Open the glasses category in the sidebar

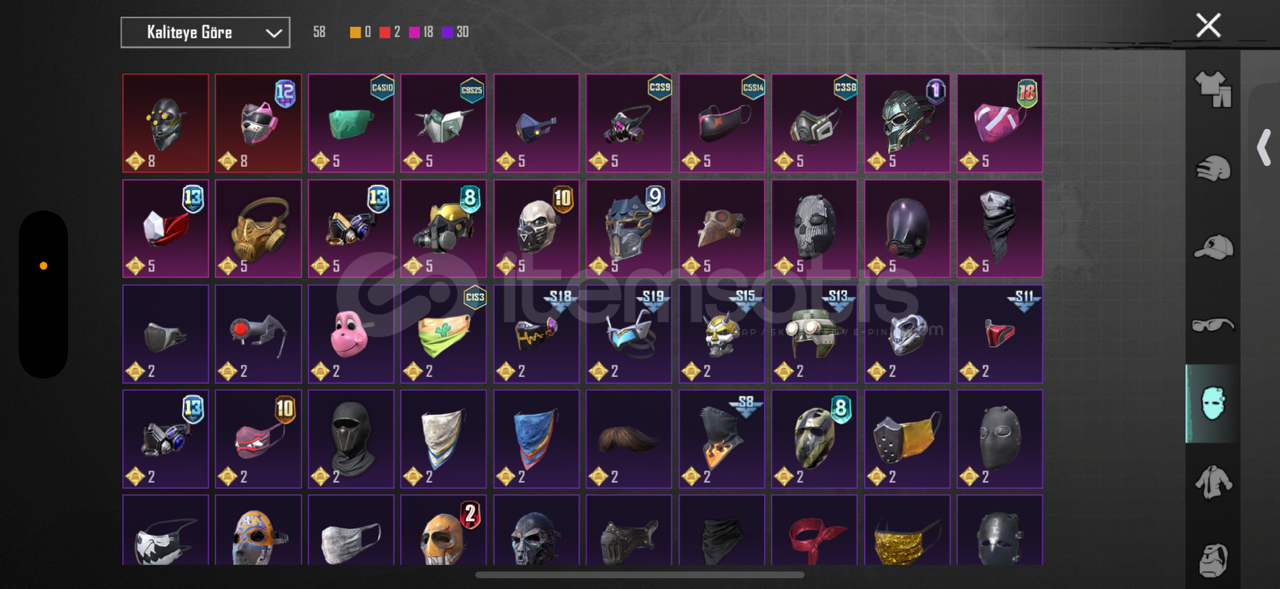click(1212, 325)
